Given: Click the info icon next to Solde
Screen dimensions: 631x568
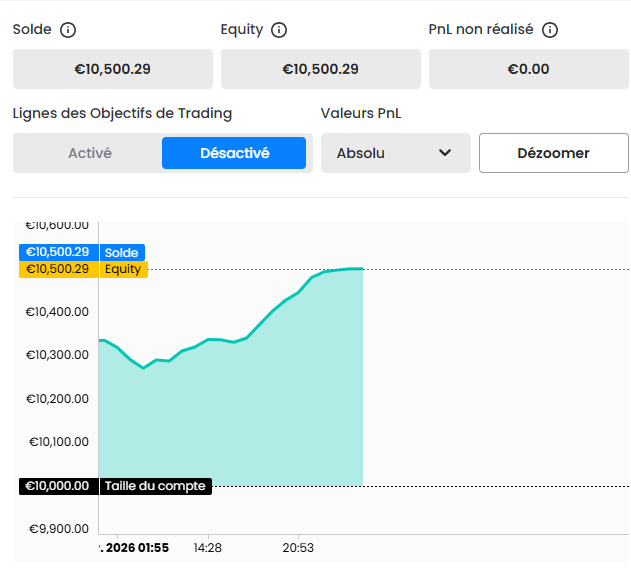Looking at the screenshot, I should (68, 30).
